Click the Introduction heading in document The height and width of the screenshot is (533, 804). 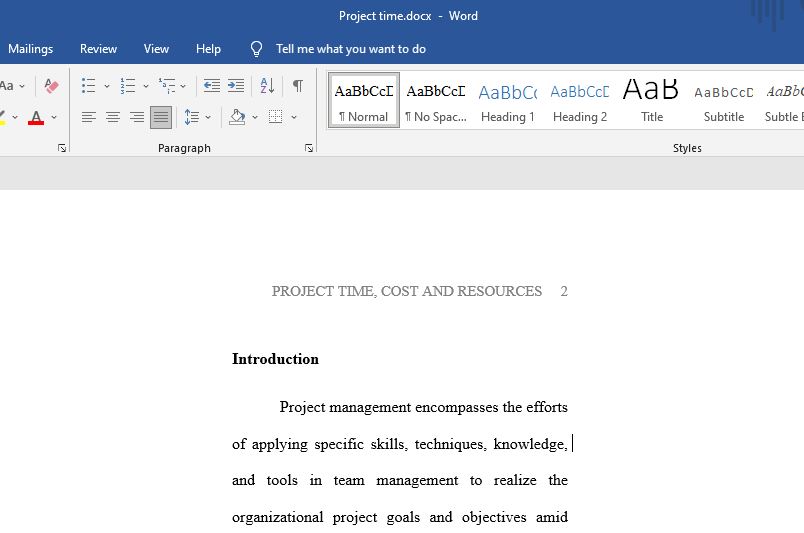(x=275, y=359)
